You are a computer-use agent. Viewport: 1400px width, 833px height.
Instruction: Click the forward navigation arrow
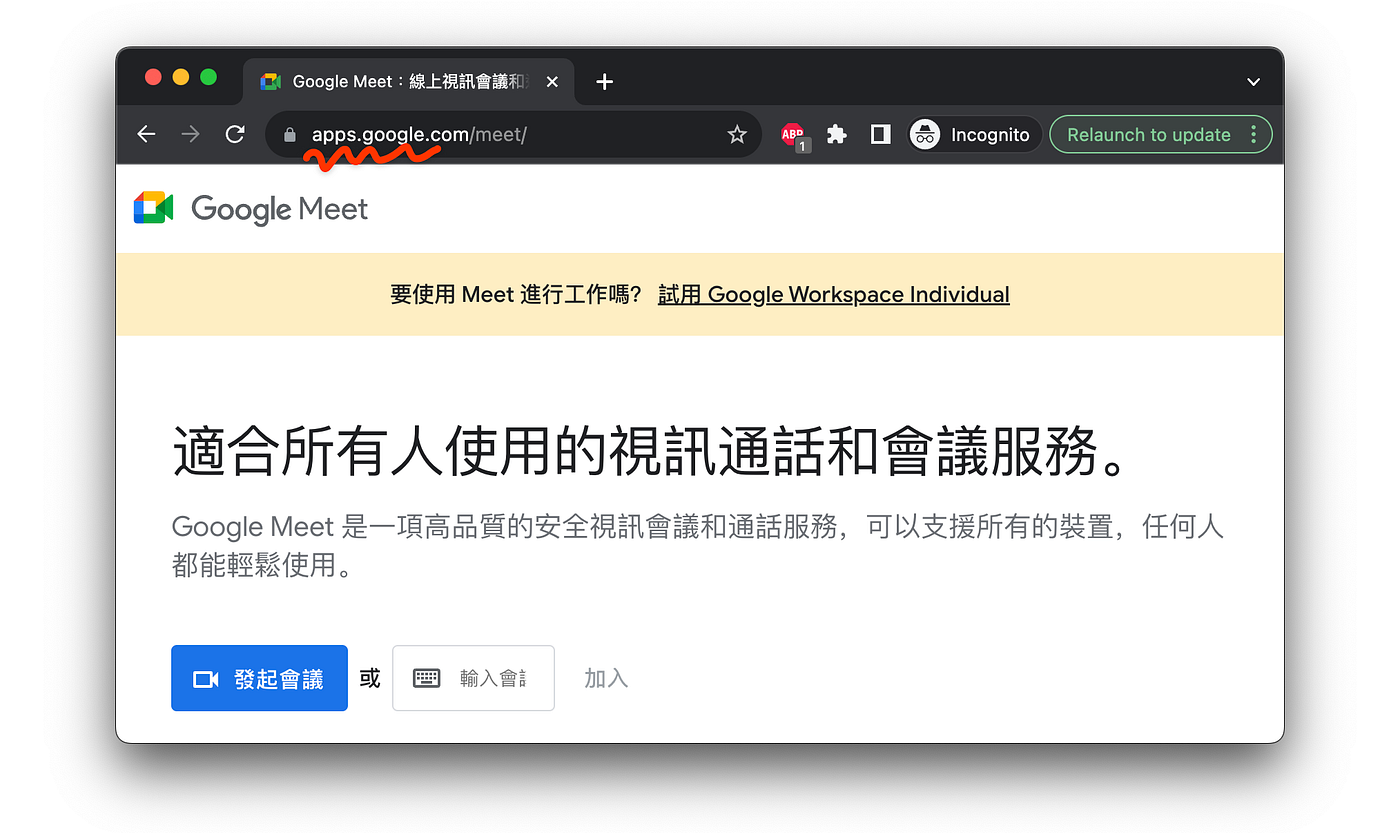190,134
